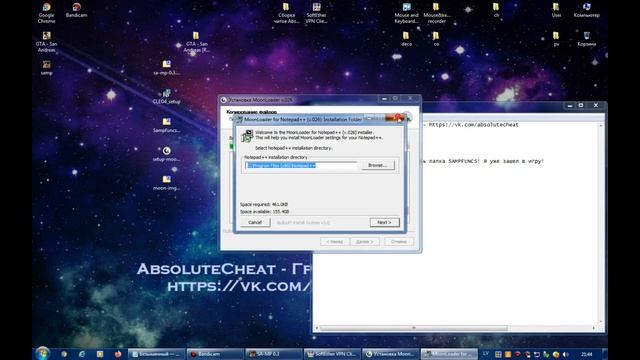The height and width of the screenshot is (360, 640).
Task: Select the Mouse and Keyboard desktop icon
Action: (407, 13)
